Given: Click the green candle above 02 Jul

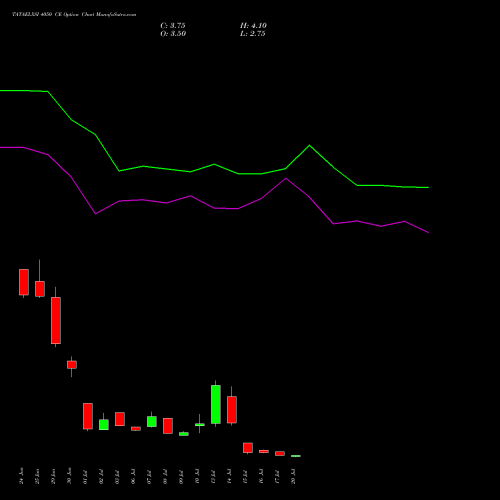Looking at the screenshot, I should tap(104, 425).
